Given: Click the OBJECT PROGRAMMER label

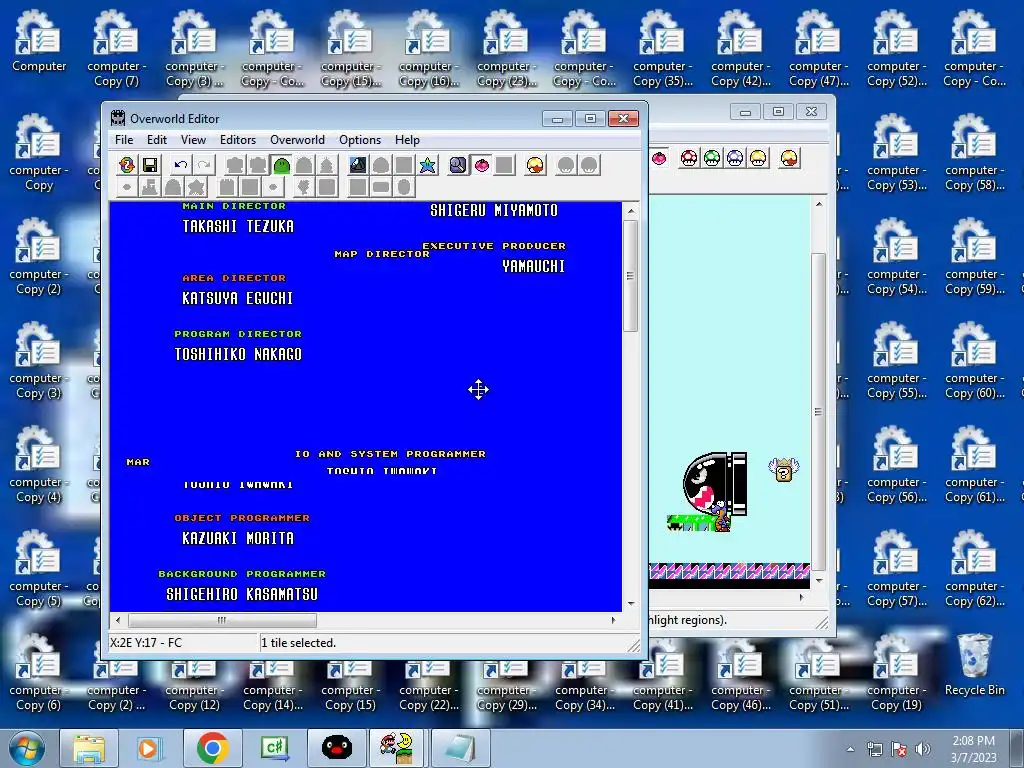Looking at the screenshot, I should 242,518.
